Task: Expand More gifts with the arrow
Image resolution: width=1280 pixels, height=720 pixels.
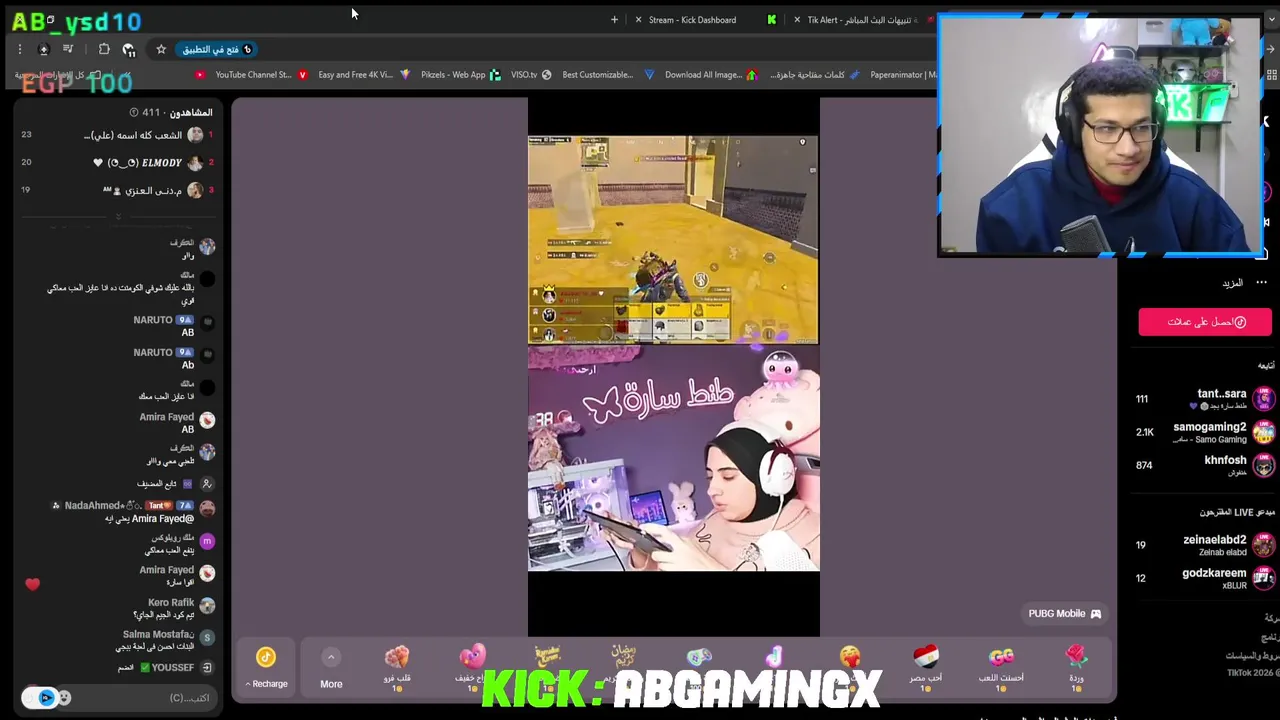Action: [331, 657]
